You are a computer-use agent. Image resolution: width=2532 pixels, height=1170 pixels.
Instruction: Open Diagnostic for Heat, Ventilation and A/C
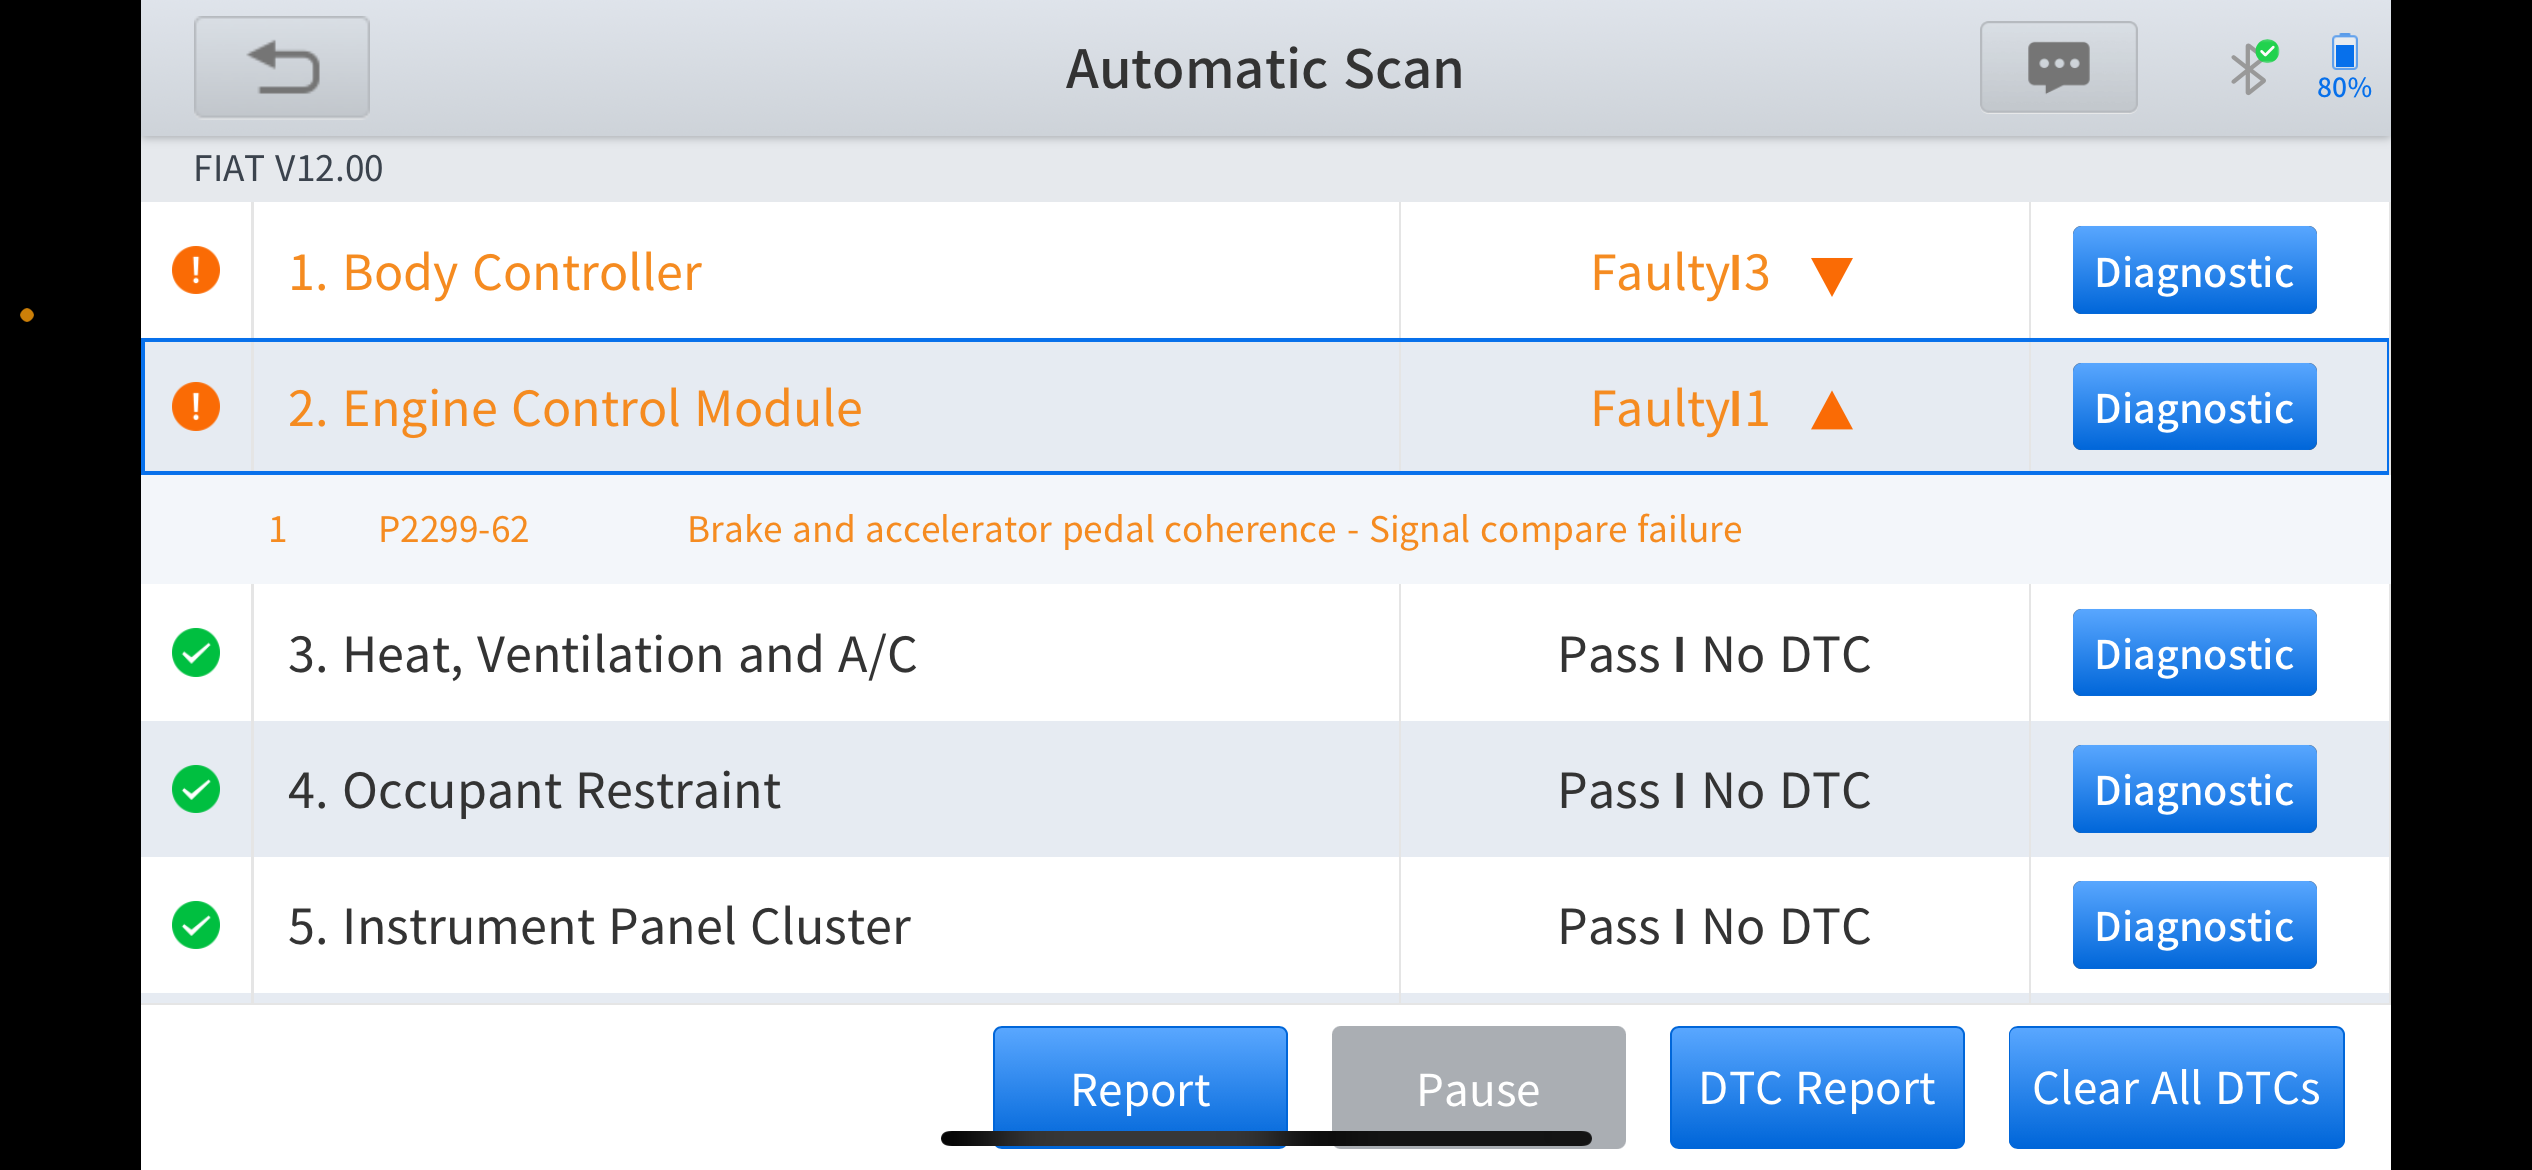pyautogui.click(x=2194, y=653)
